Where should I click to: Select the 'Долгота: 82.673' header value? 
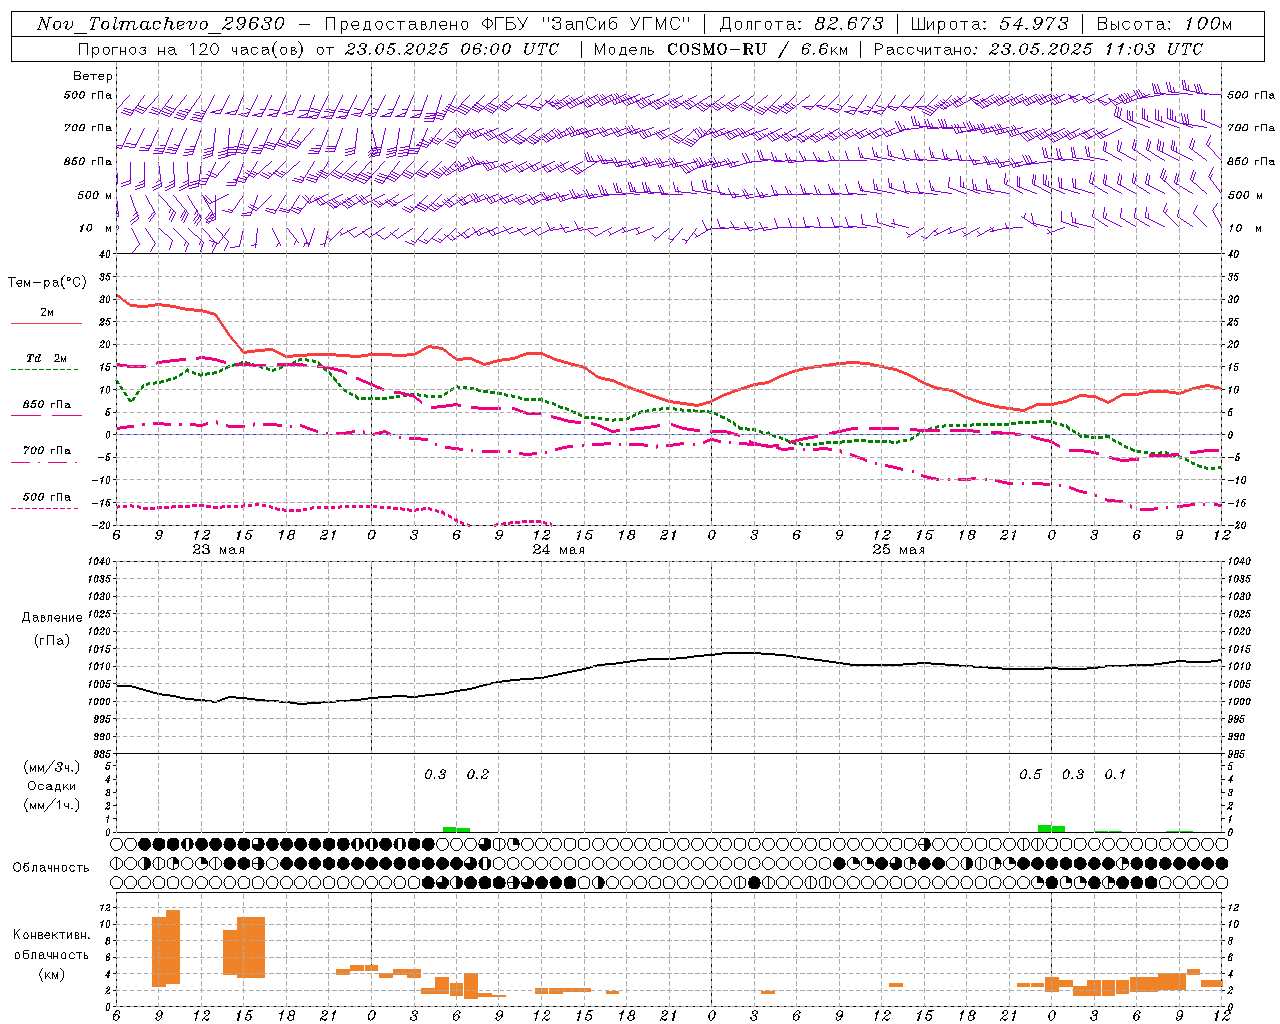tap(802, 24)
